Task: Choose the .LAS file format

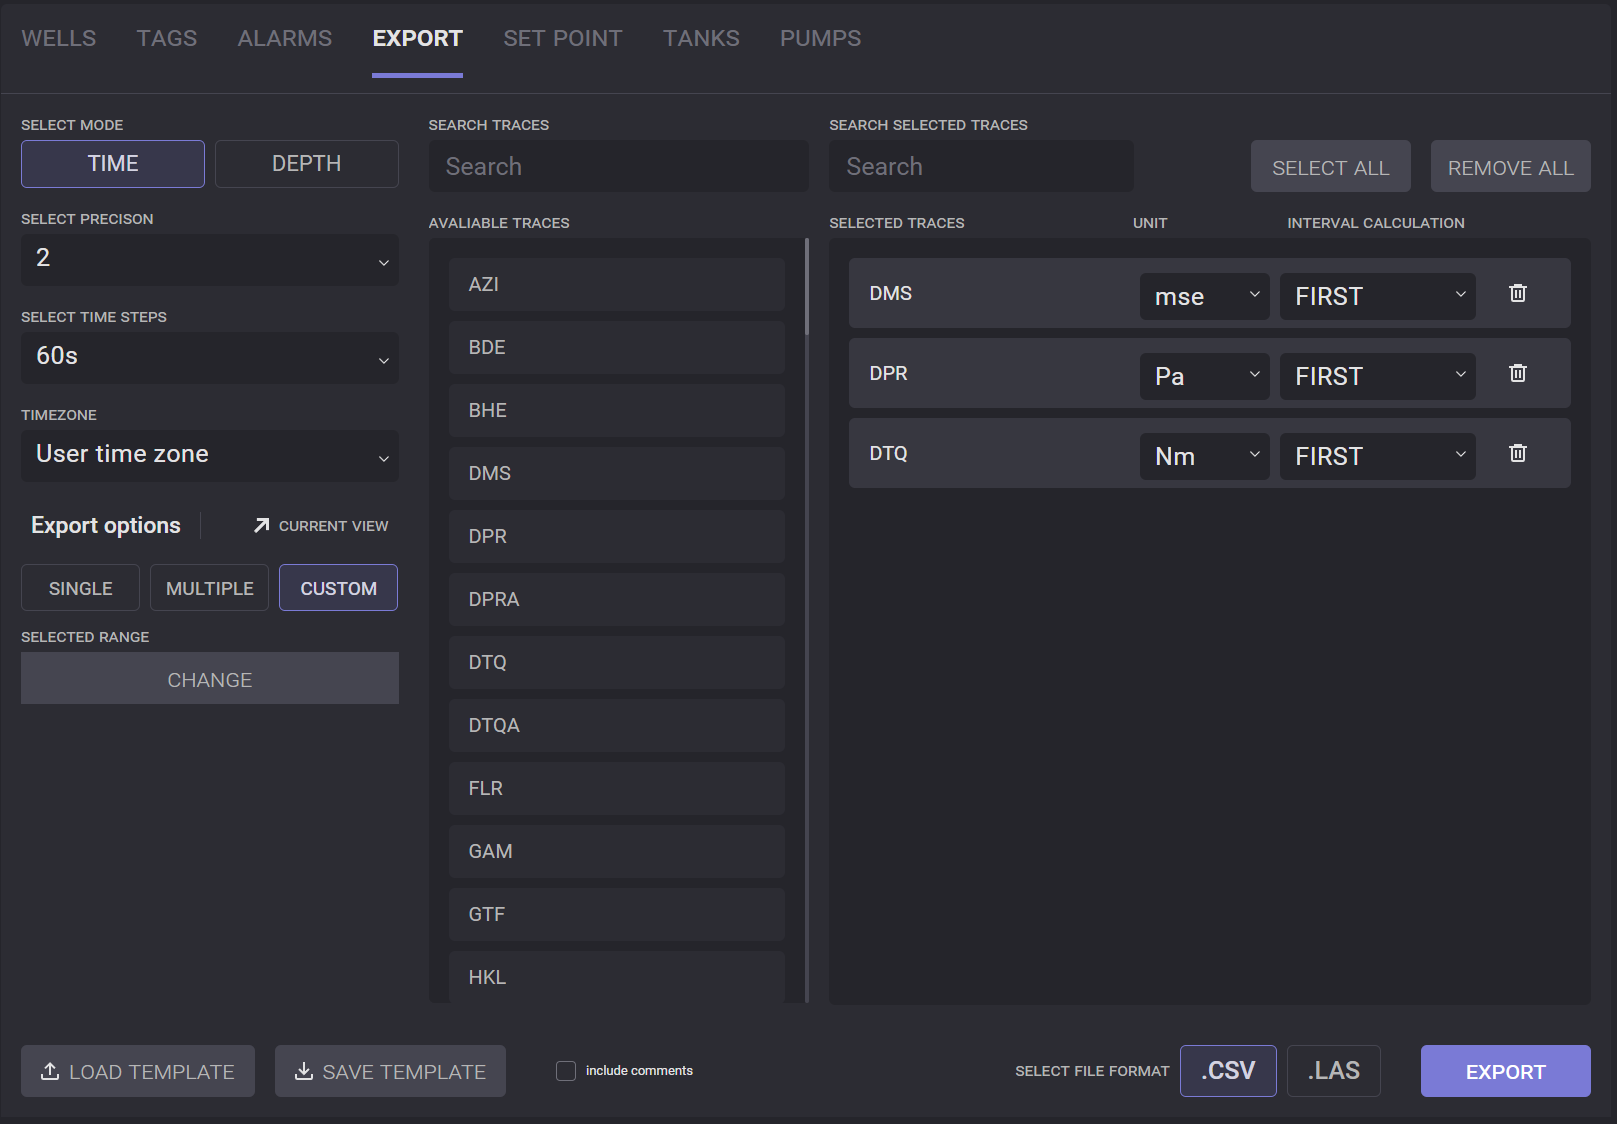Action: (1333, 1071)
